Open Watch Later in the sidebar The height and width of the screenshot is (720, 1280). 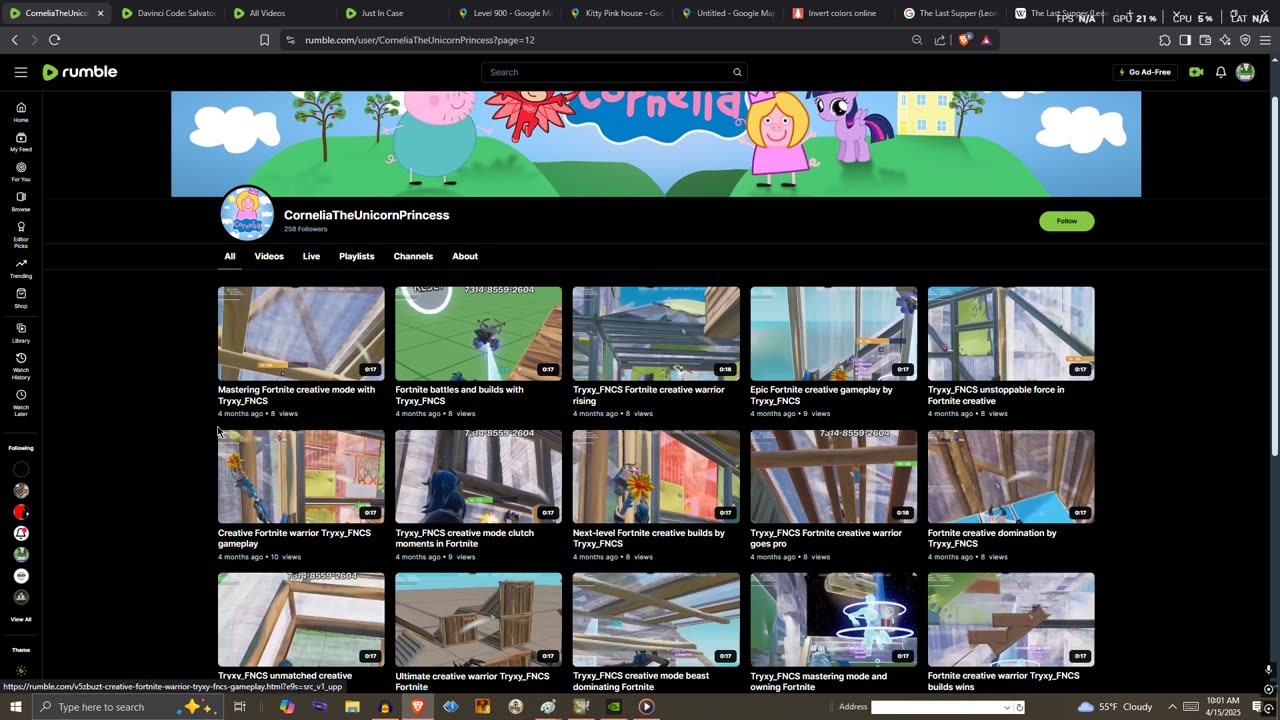click(21, 403)
